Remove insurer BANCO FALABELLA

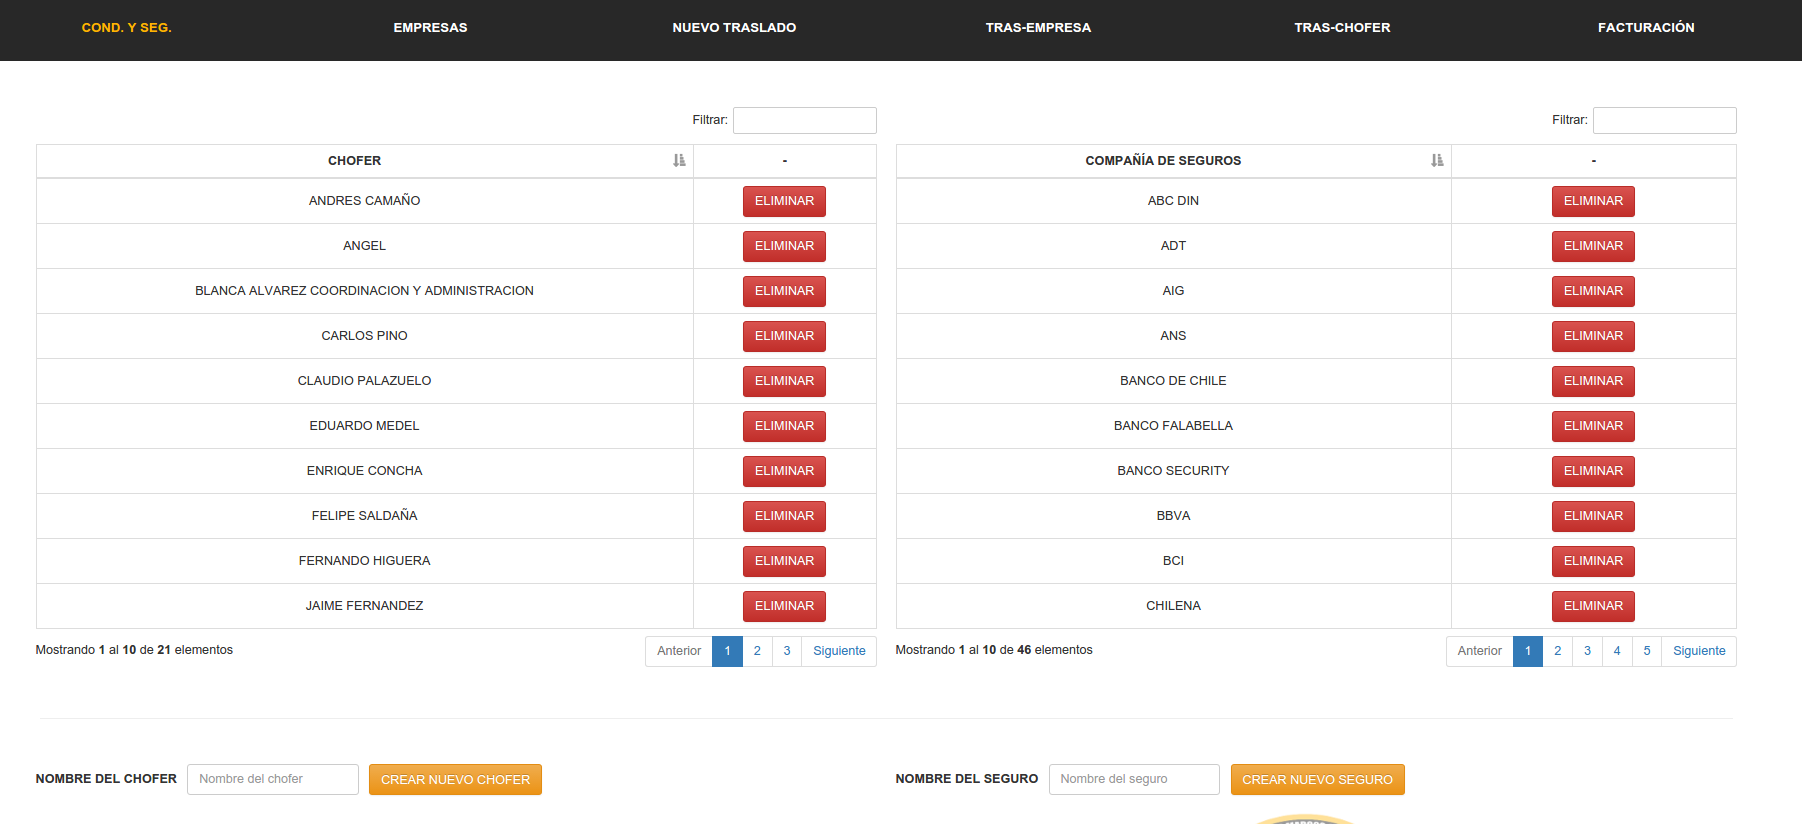pos(1593,426)
